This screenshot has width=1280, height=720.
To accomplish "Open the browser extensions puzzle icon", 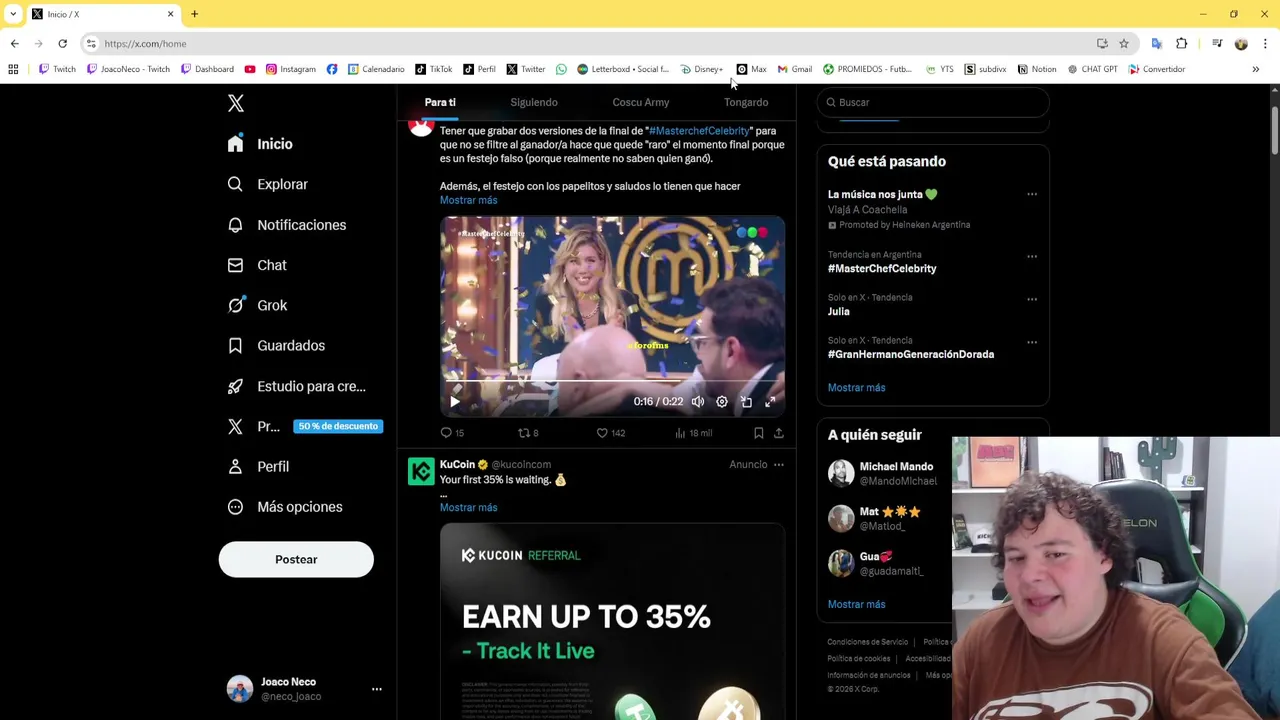I will coord(1181,44).
